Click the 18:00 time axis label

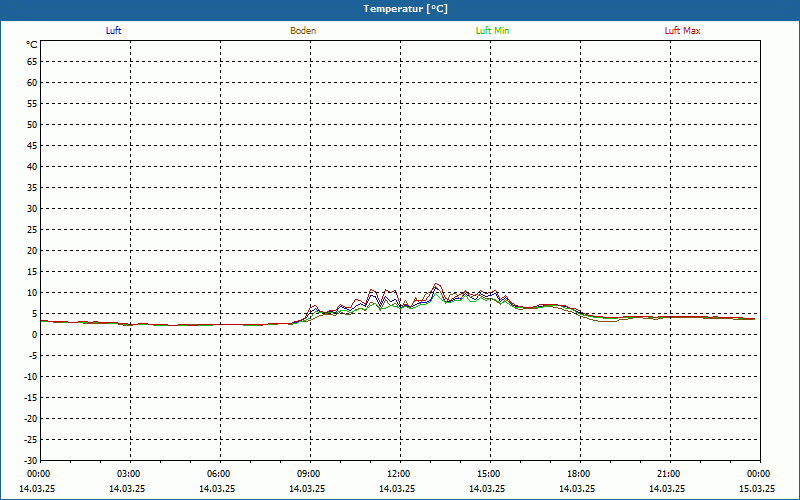pyautogui.click(x=579, y=474)
